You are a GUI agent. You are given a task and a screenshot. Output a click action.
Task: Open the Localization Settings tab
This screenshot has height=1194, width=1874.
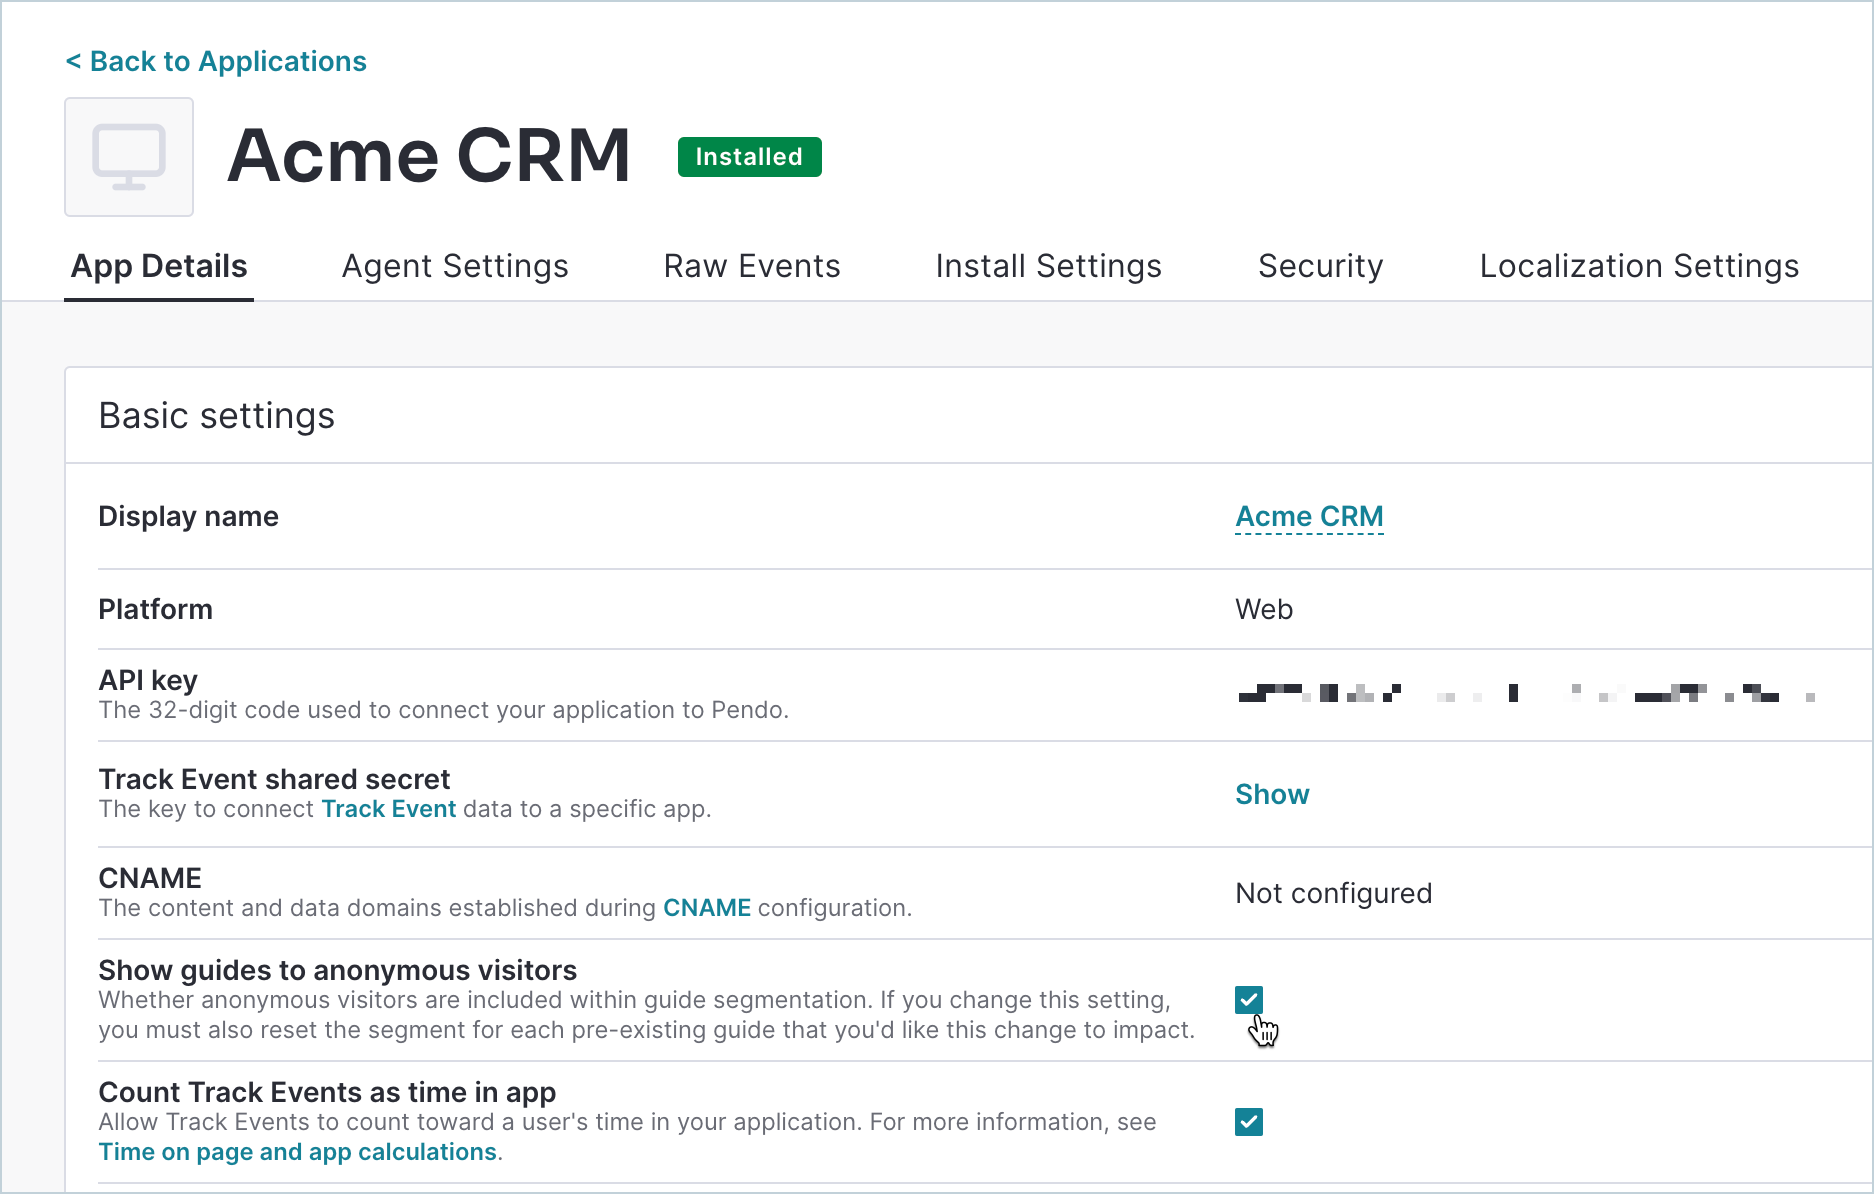pyautogui.click(x=1639, y=266)
